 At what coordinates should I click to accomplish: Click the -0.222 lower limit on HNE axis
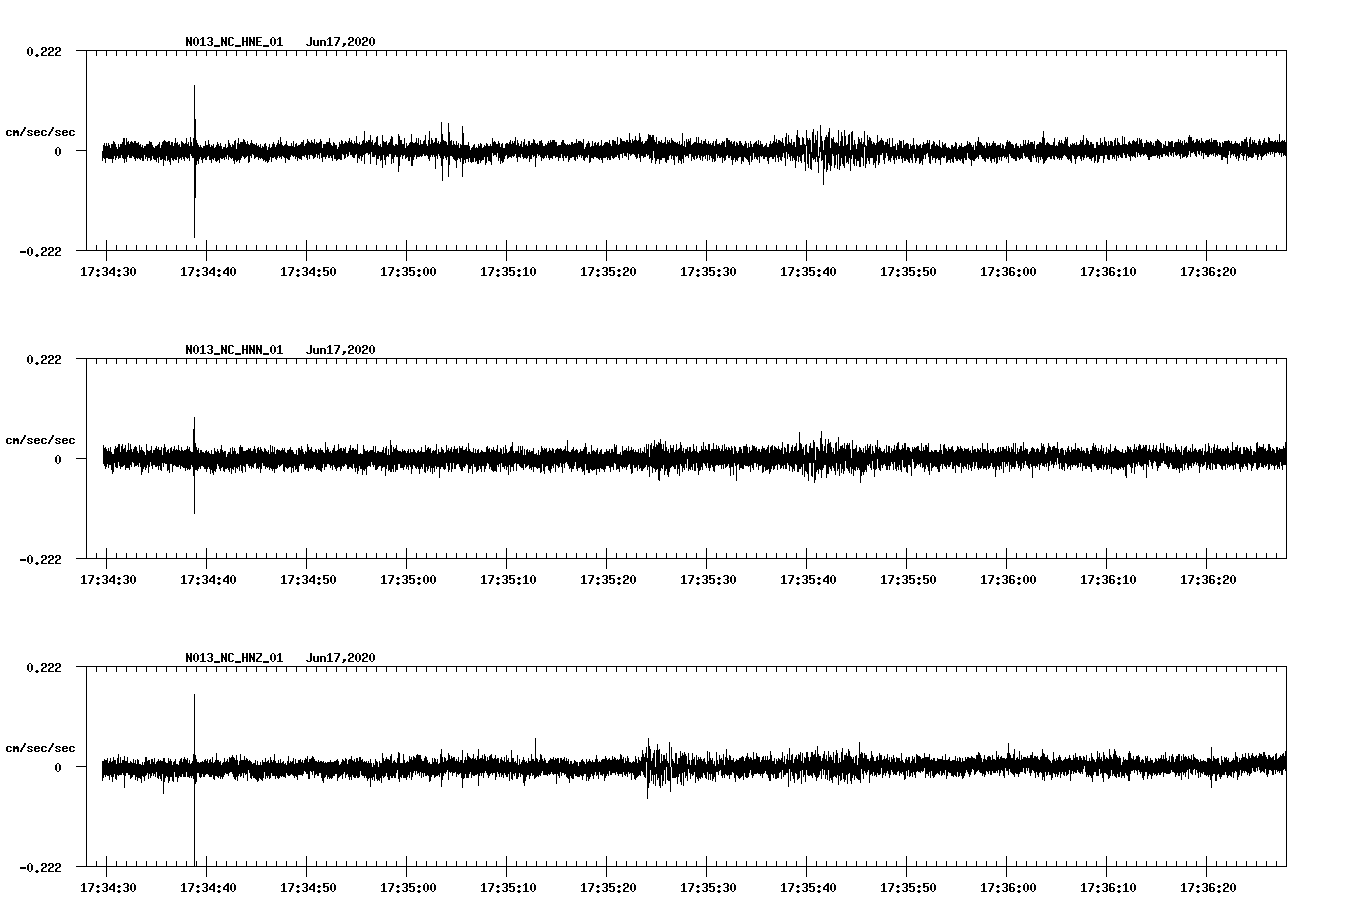tap(40, 251)
